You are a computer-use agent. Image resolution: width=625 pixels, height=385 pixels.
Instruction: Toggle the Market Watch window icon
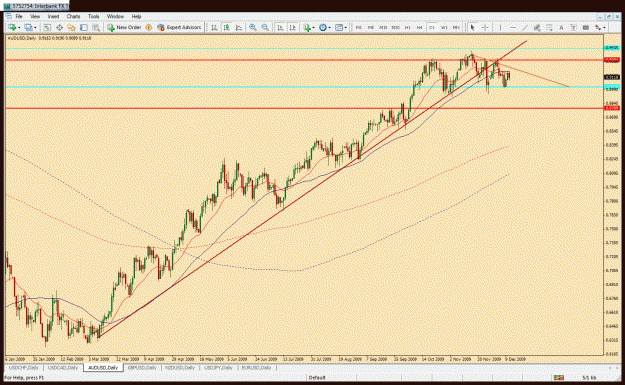point(47,28)
